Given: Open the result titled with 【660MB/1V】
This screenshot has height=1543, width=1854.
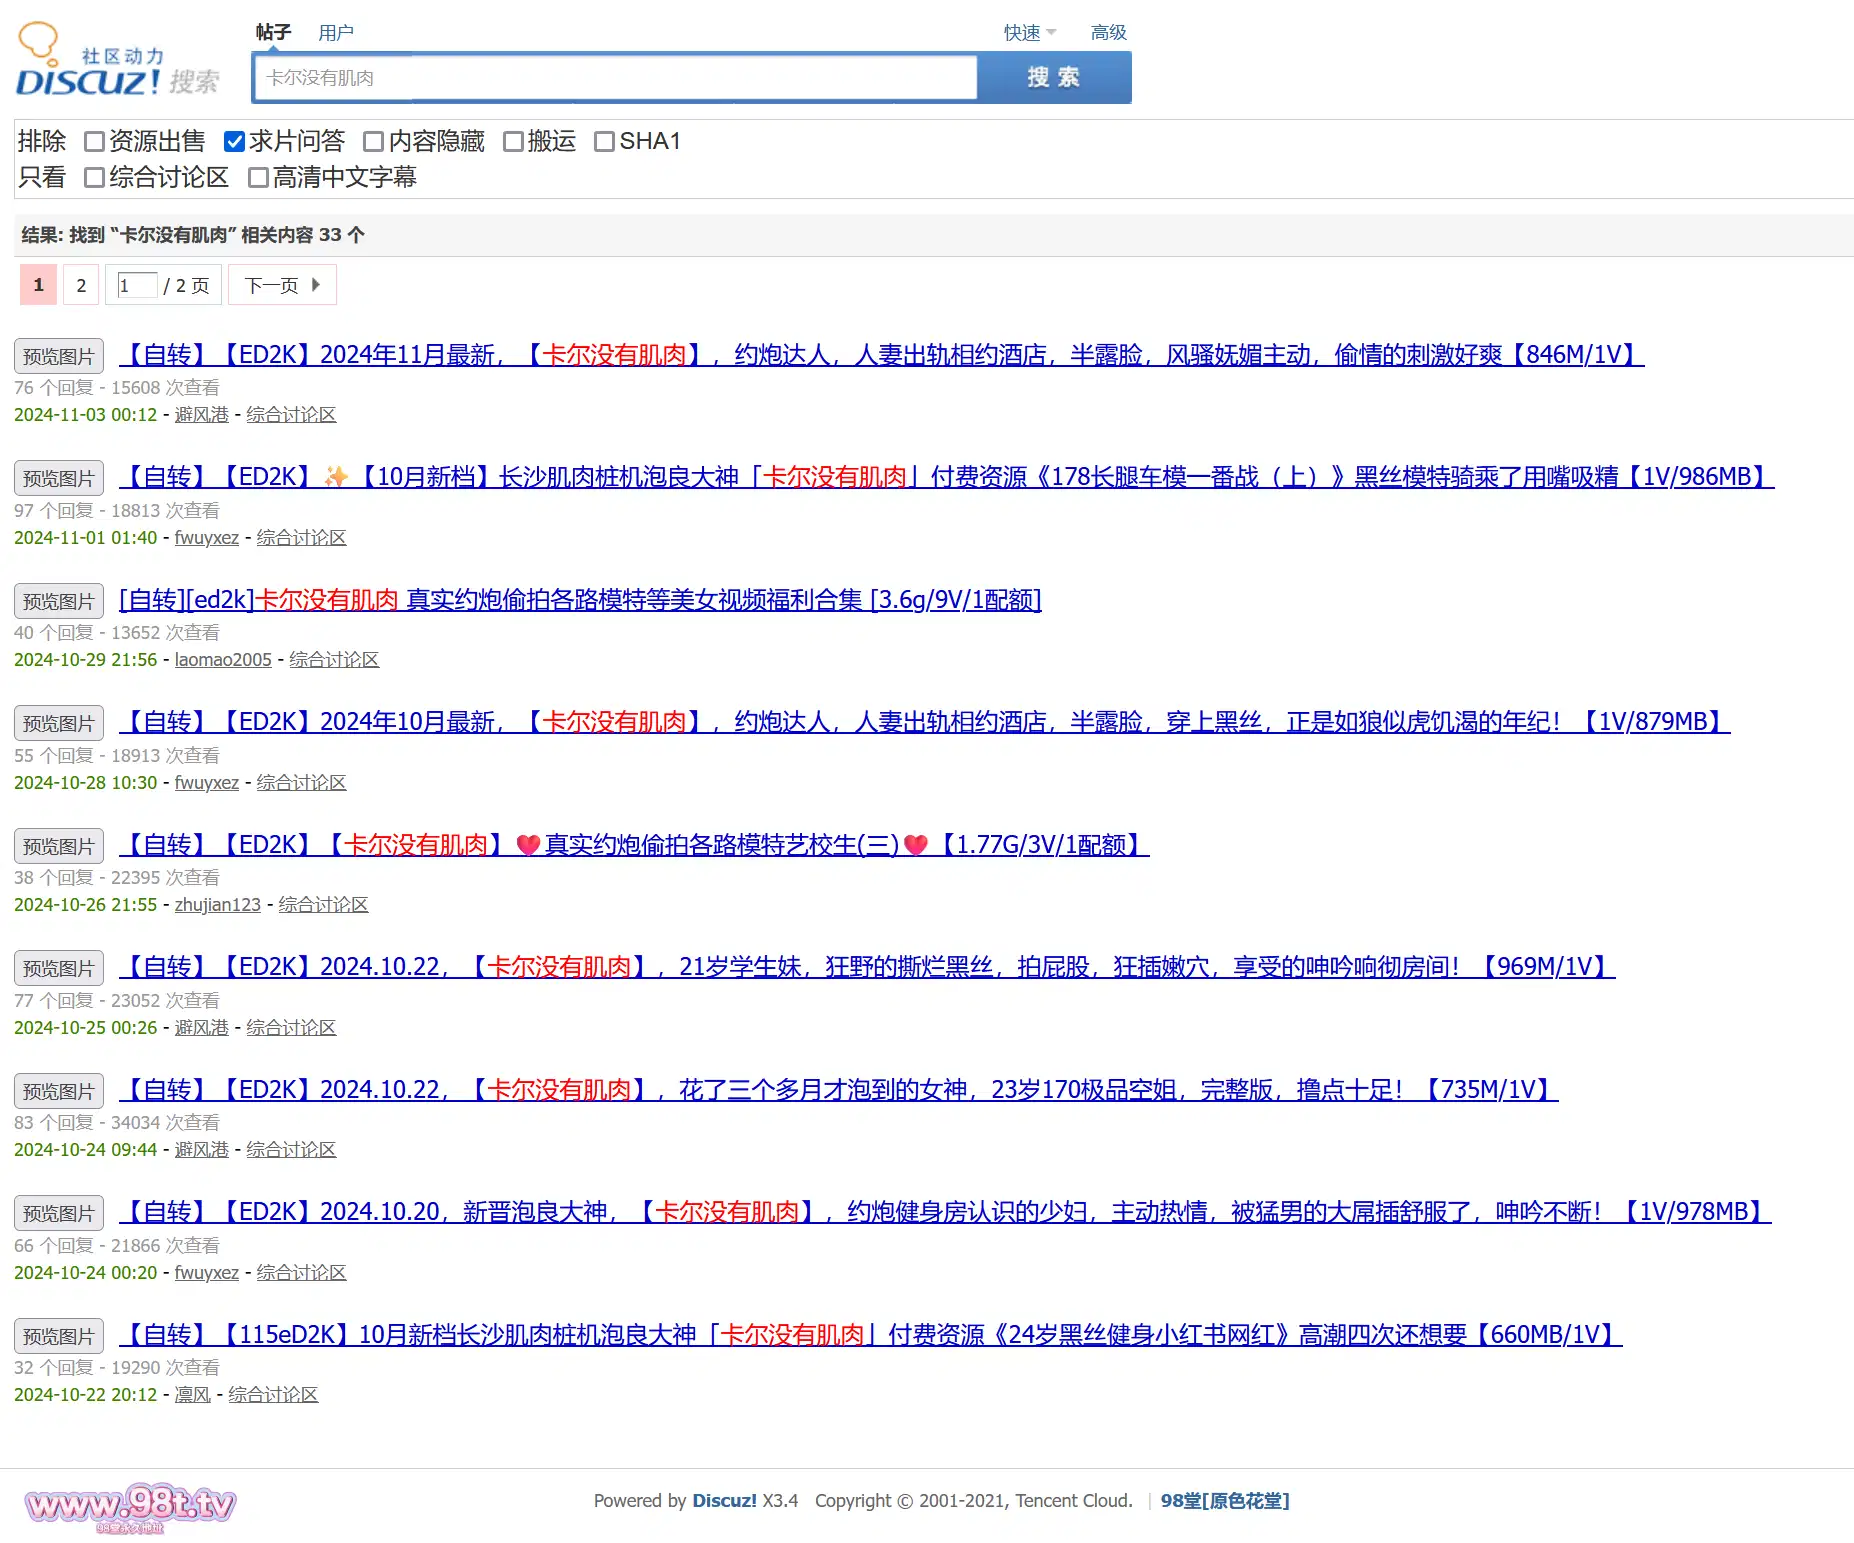Looking at the screenshot, I should (x=871, y=1335).
